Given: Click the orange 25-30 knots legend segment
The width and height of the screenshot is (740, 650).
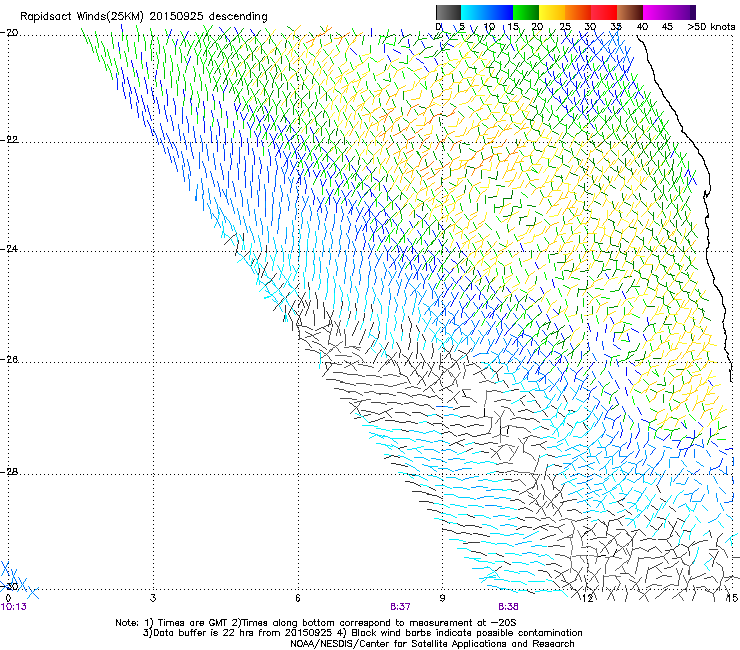Looking at the screenshot, I should (578, 12).
